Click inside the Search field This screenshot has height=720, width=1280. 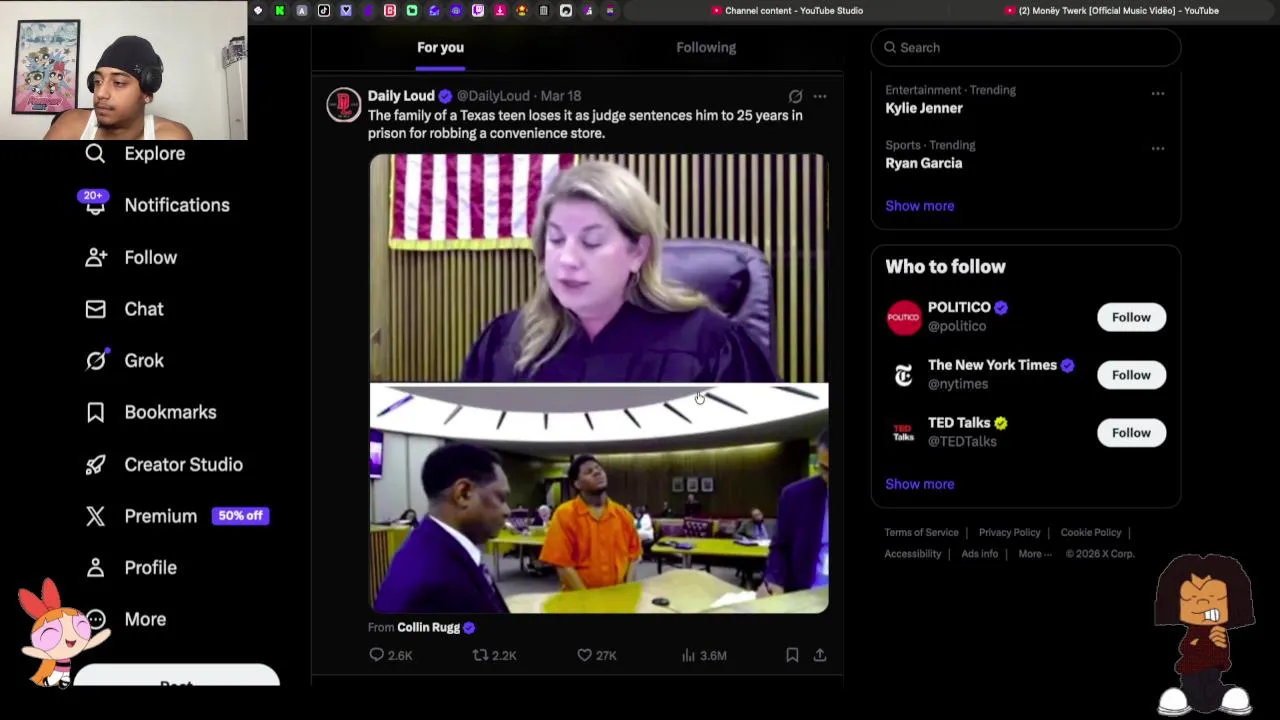click(1026, 47)
